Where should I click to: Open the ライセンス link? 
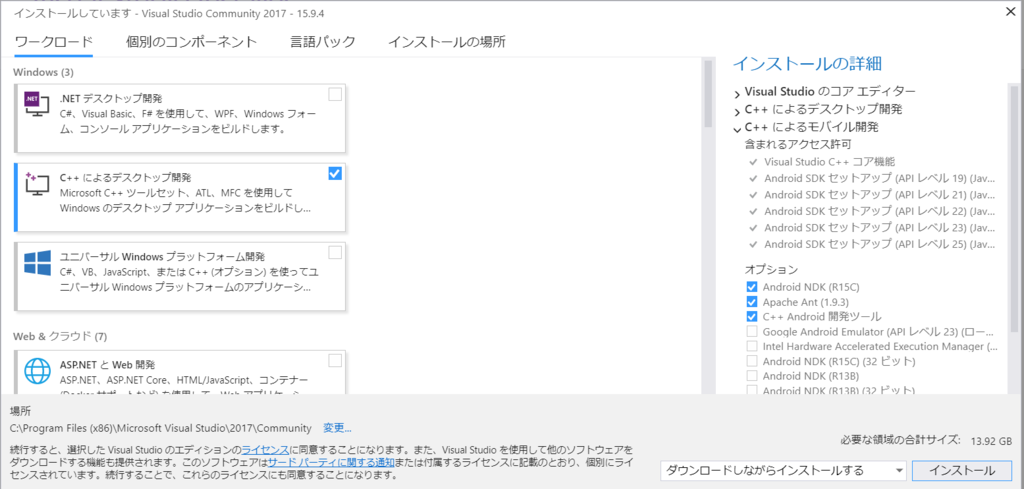point(266,450)
